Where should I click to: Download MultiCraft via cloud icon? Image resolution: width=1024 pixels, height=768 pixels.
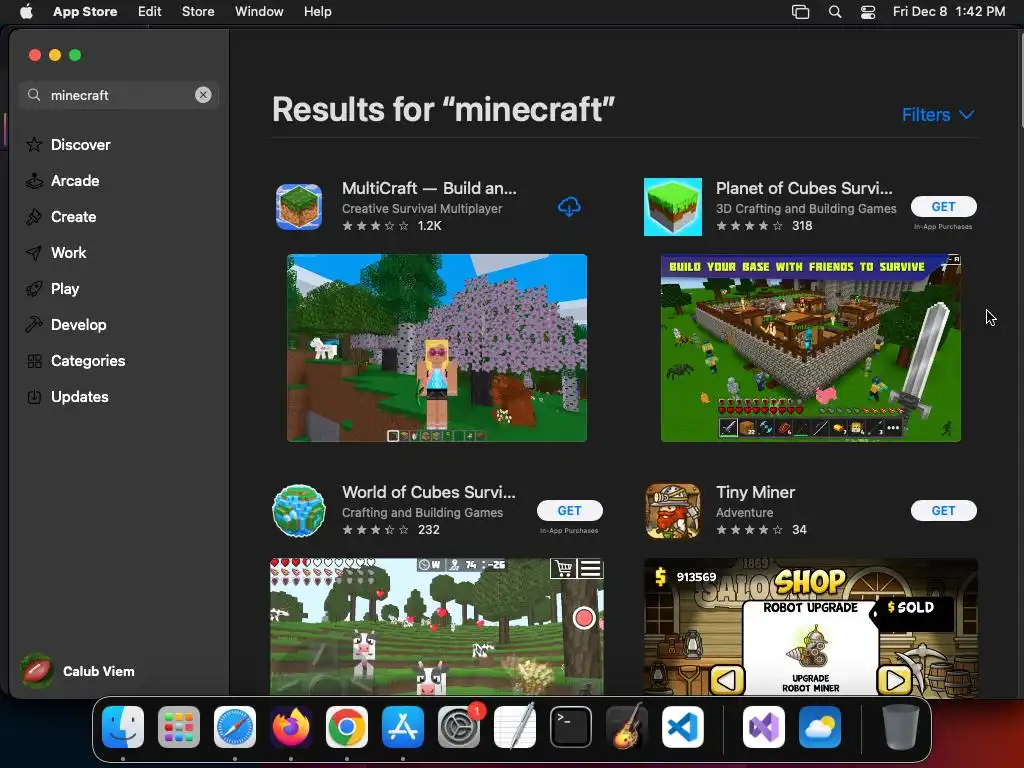pos(569,207)
